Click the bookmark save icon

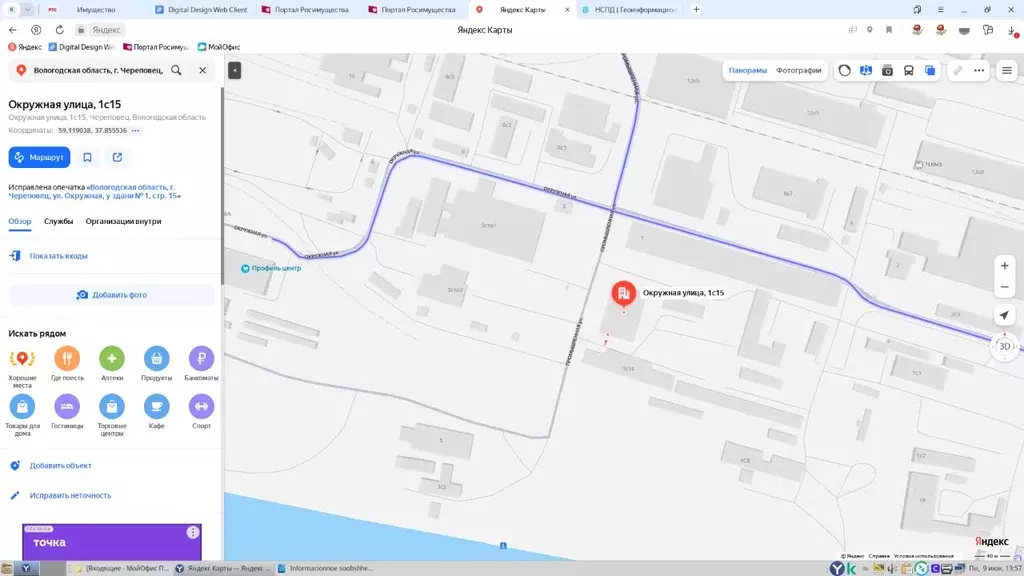[x=87, y=157]
